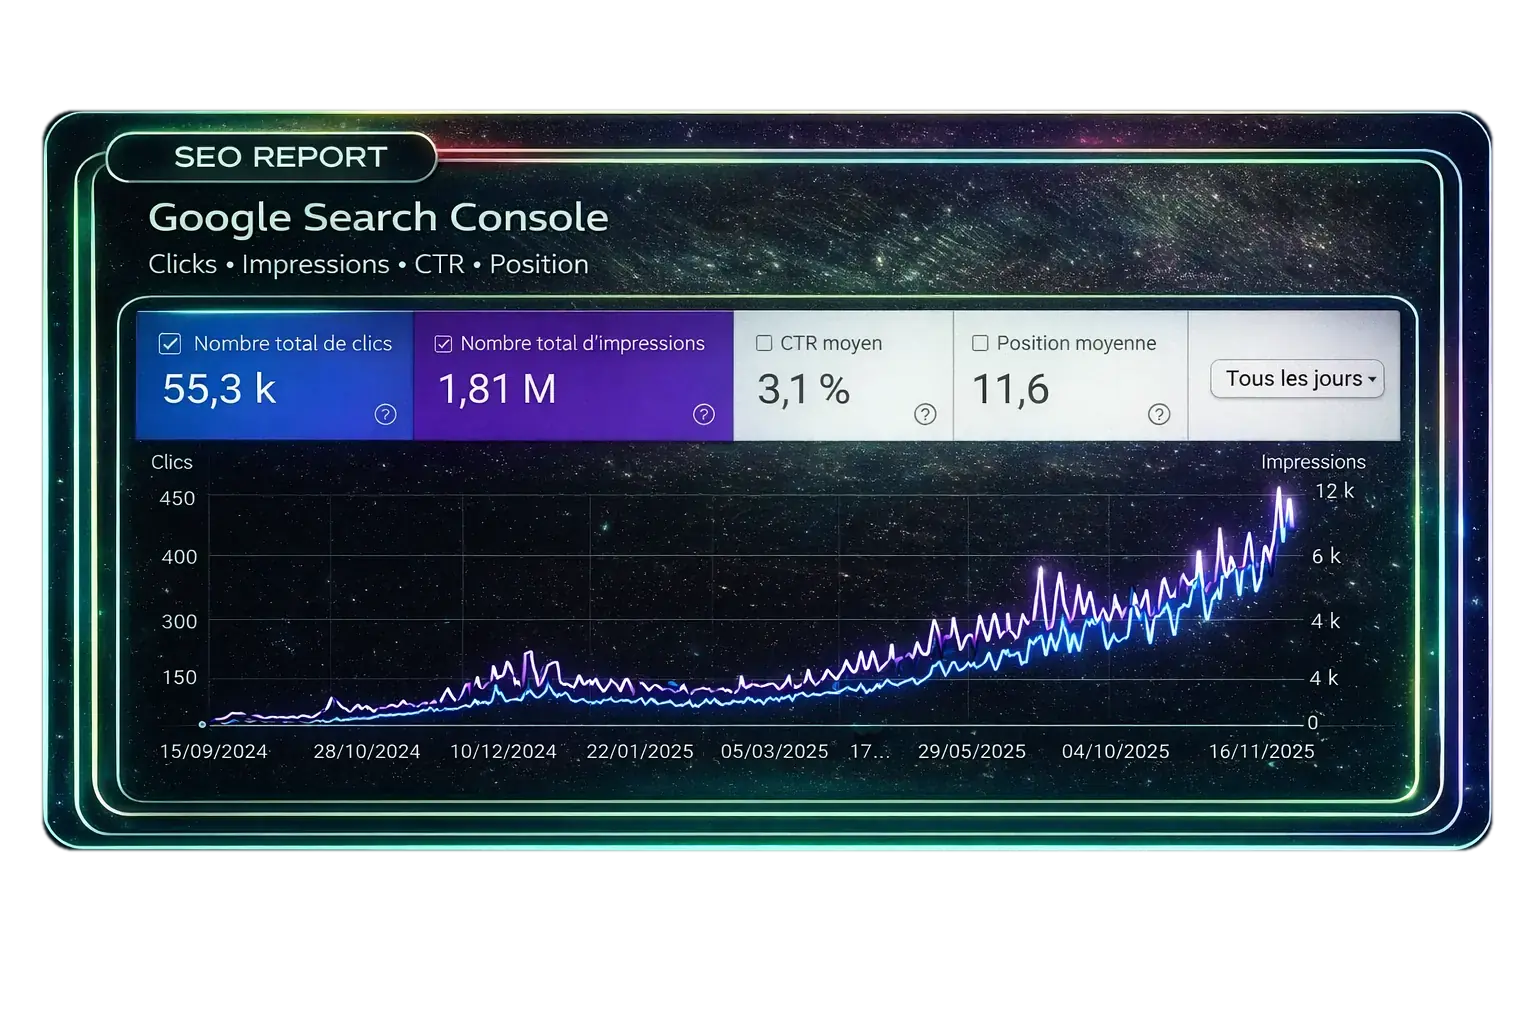
Task: Click the 6 k impressions axis value
Action: coord(1326,556)
